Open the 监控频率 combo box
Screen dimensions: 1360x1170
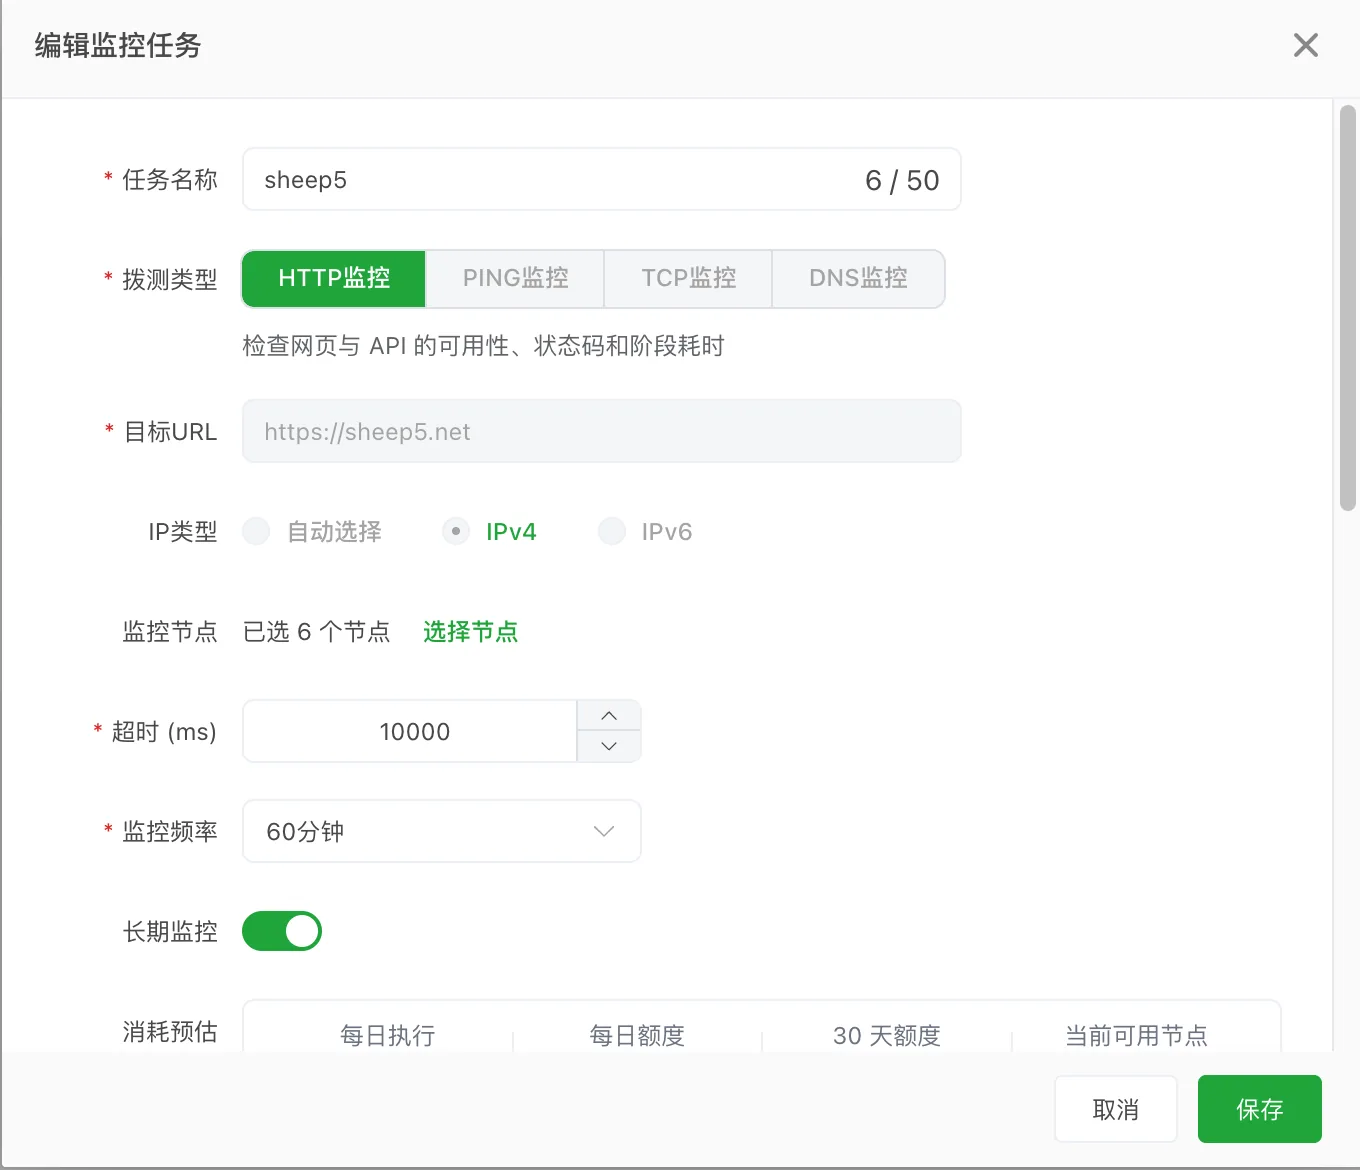pos(442,831)
